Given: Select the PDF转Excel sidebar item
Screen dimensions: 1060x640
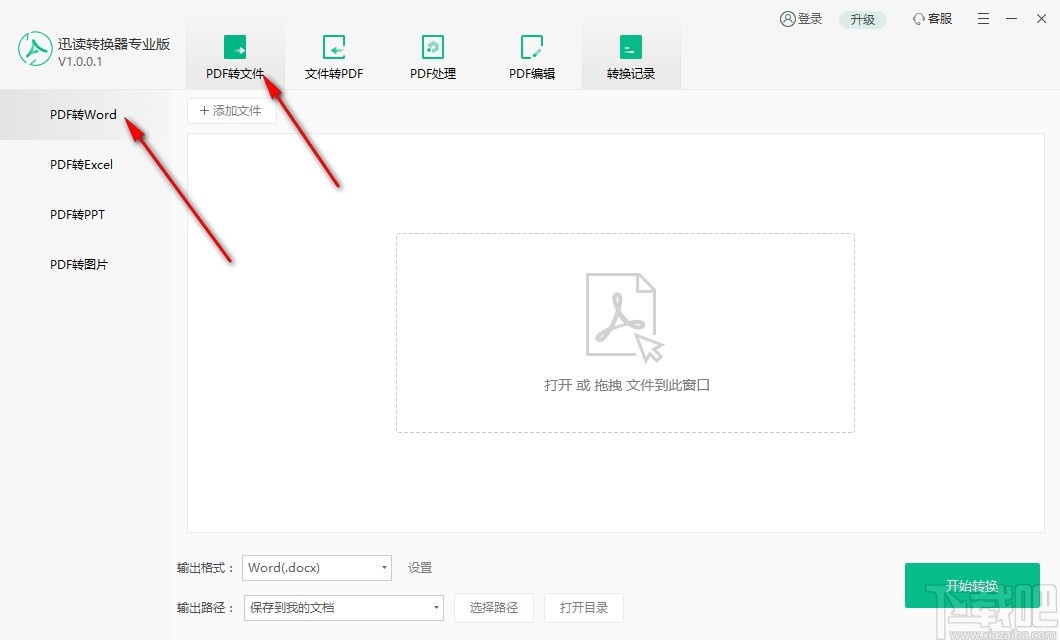Looking at the screenshot, I should tap(81, 164).
